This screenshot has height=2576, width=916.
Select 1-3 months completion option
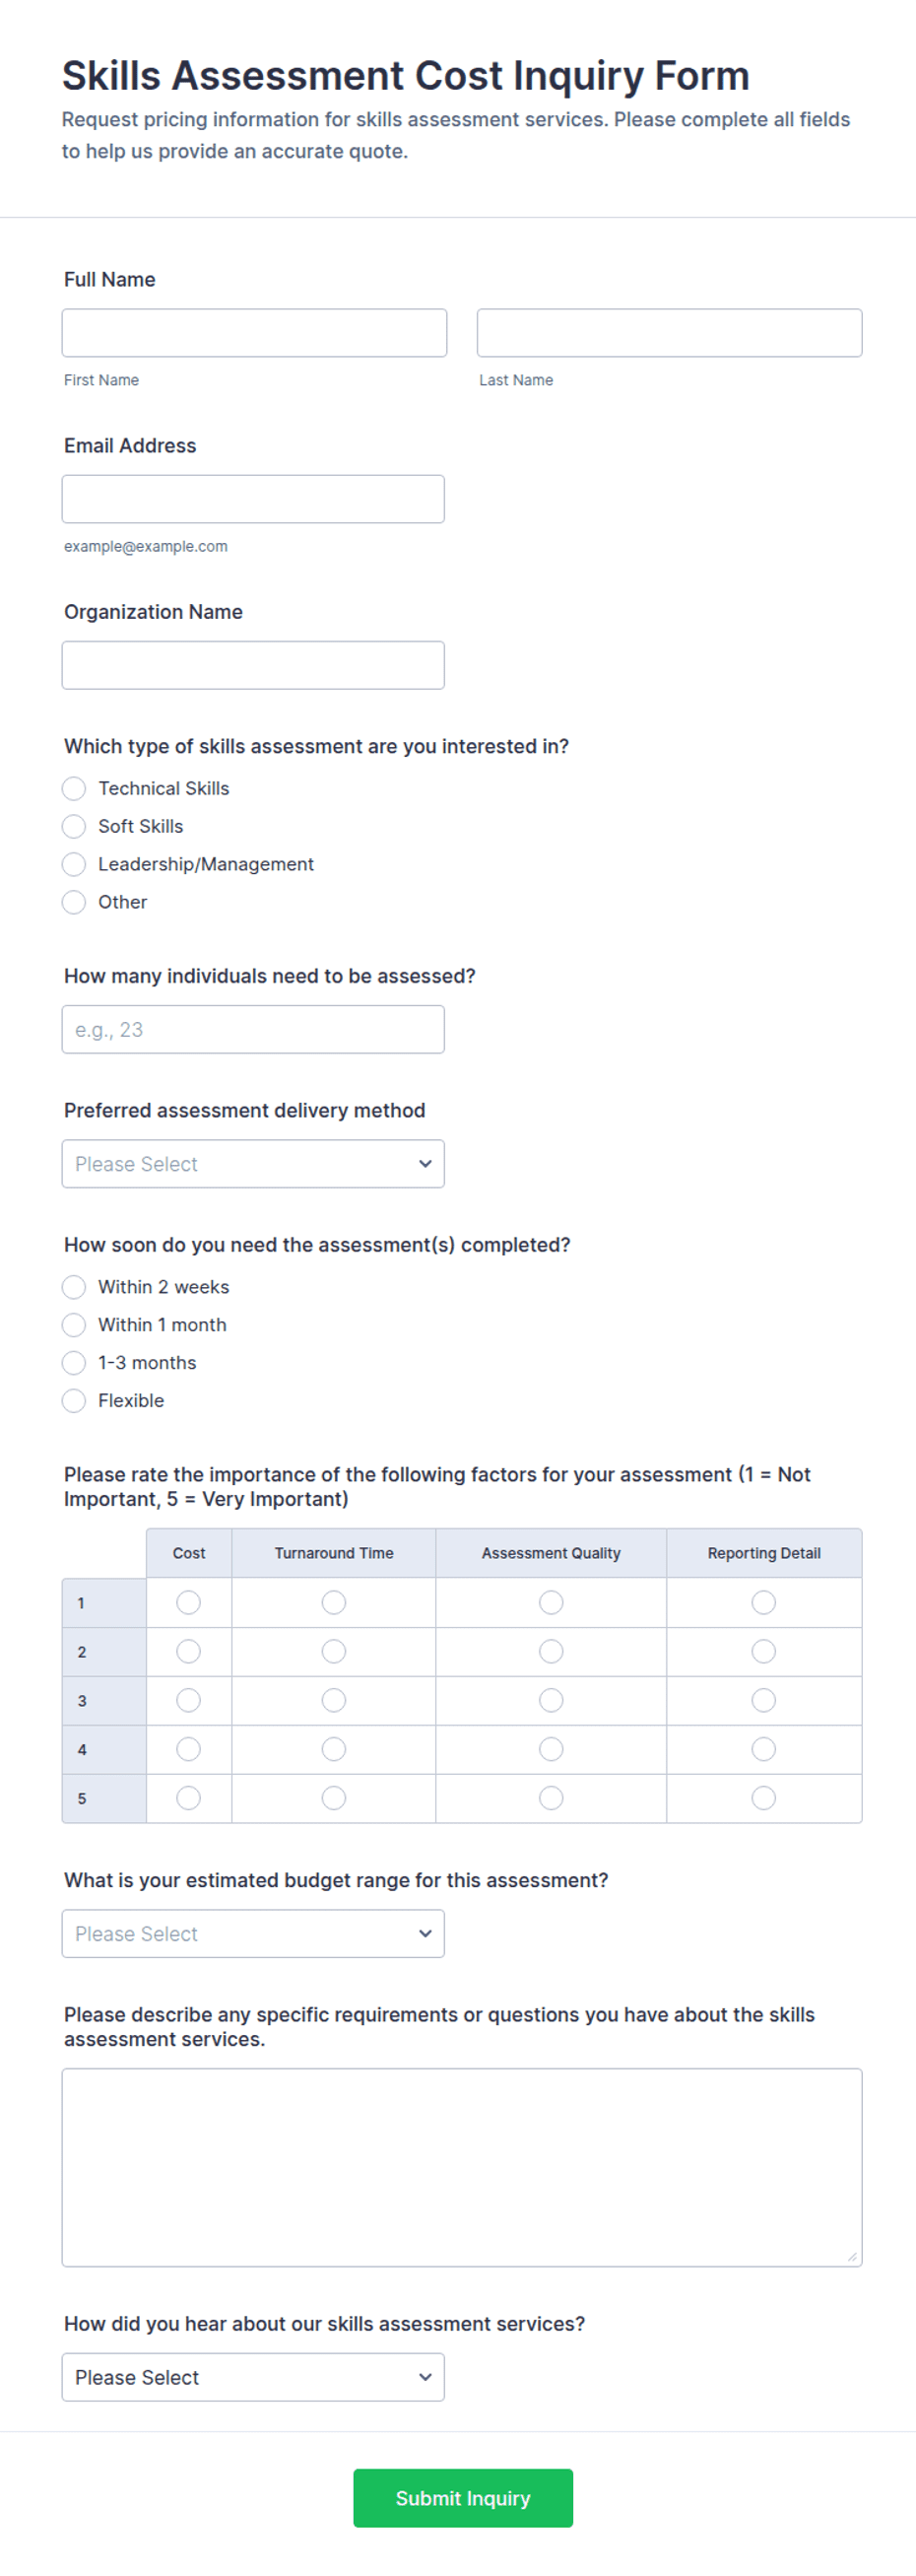coord(74,1363)
